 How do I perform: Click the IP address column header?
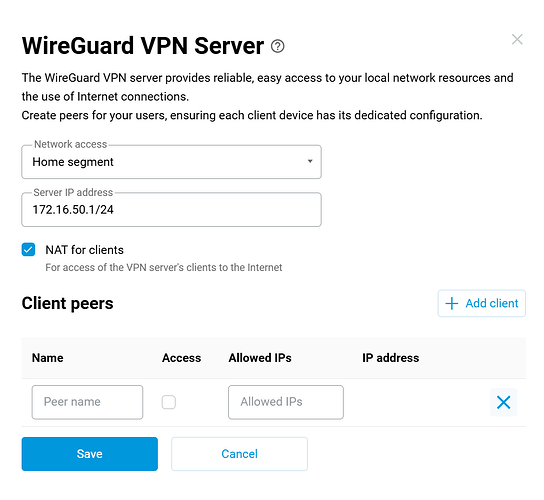coord(391,358)
